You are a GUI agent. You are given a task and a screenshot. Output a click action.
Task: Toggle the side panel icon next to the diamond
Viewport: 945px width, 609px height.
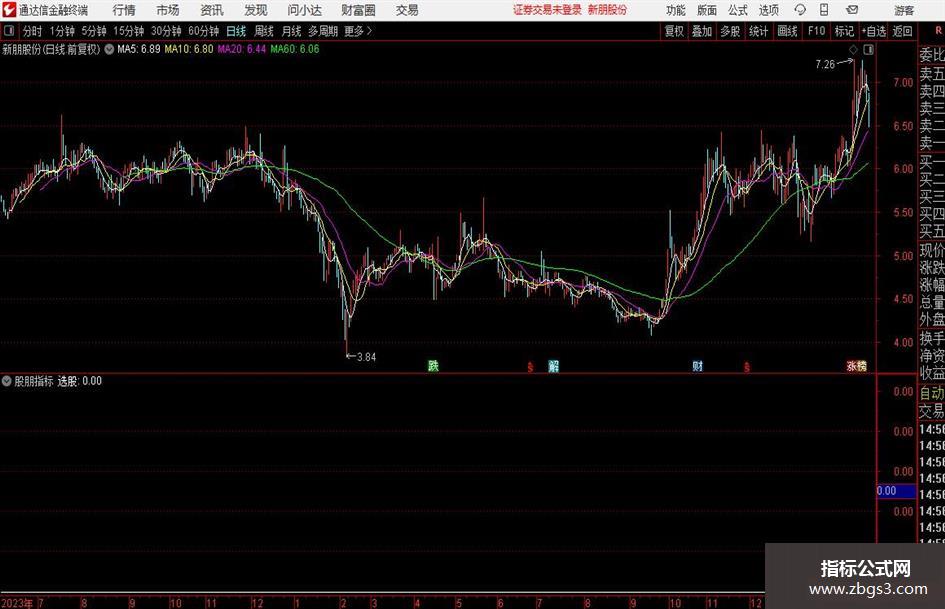tap(868, 49)
